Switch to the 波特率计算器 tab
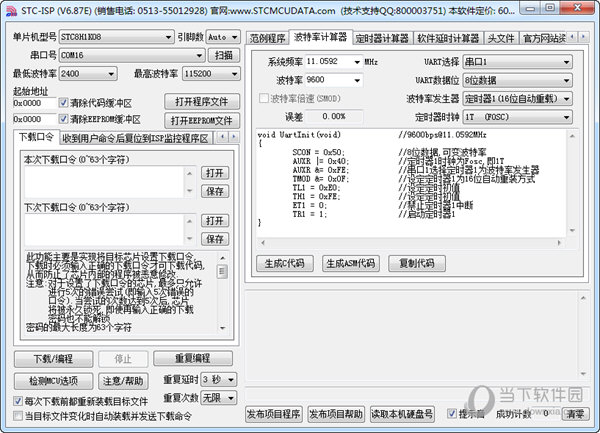The image size is (600, 433). 320,37
